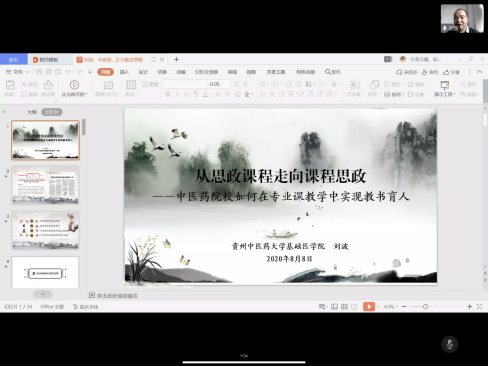
Task: Mute microphone in meeting overlay
Action: (449, 344)
